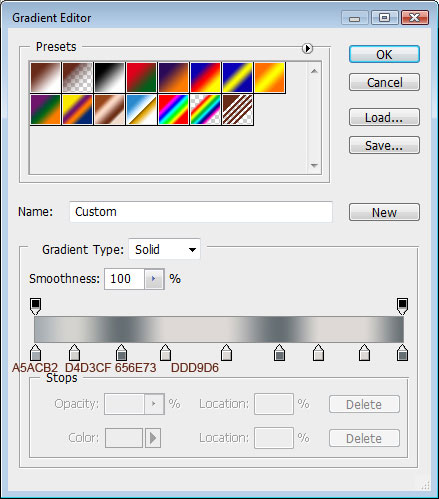439x499 pixels.
Task: Click the gradient preview bar
Action: 219,329
